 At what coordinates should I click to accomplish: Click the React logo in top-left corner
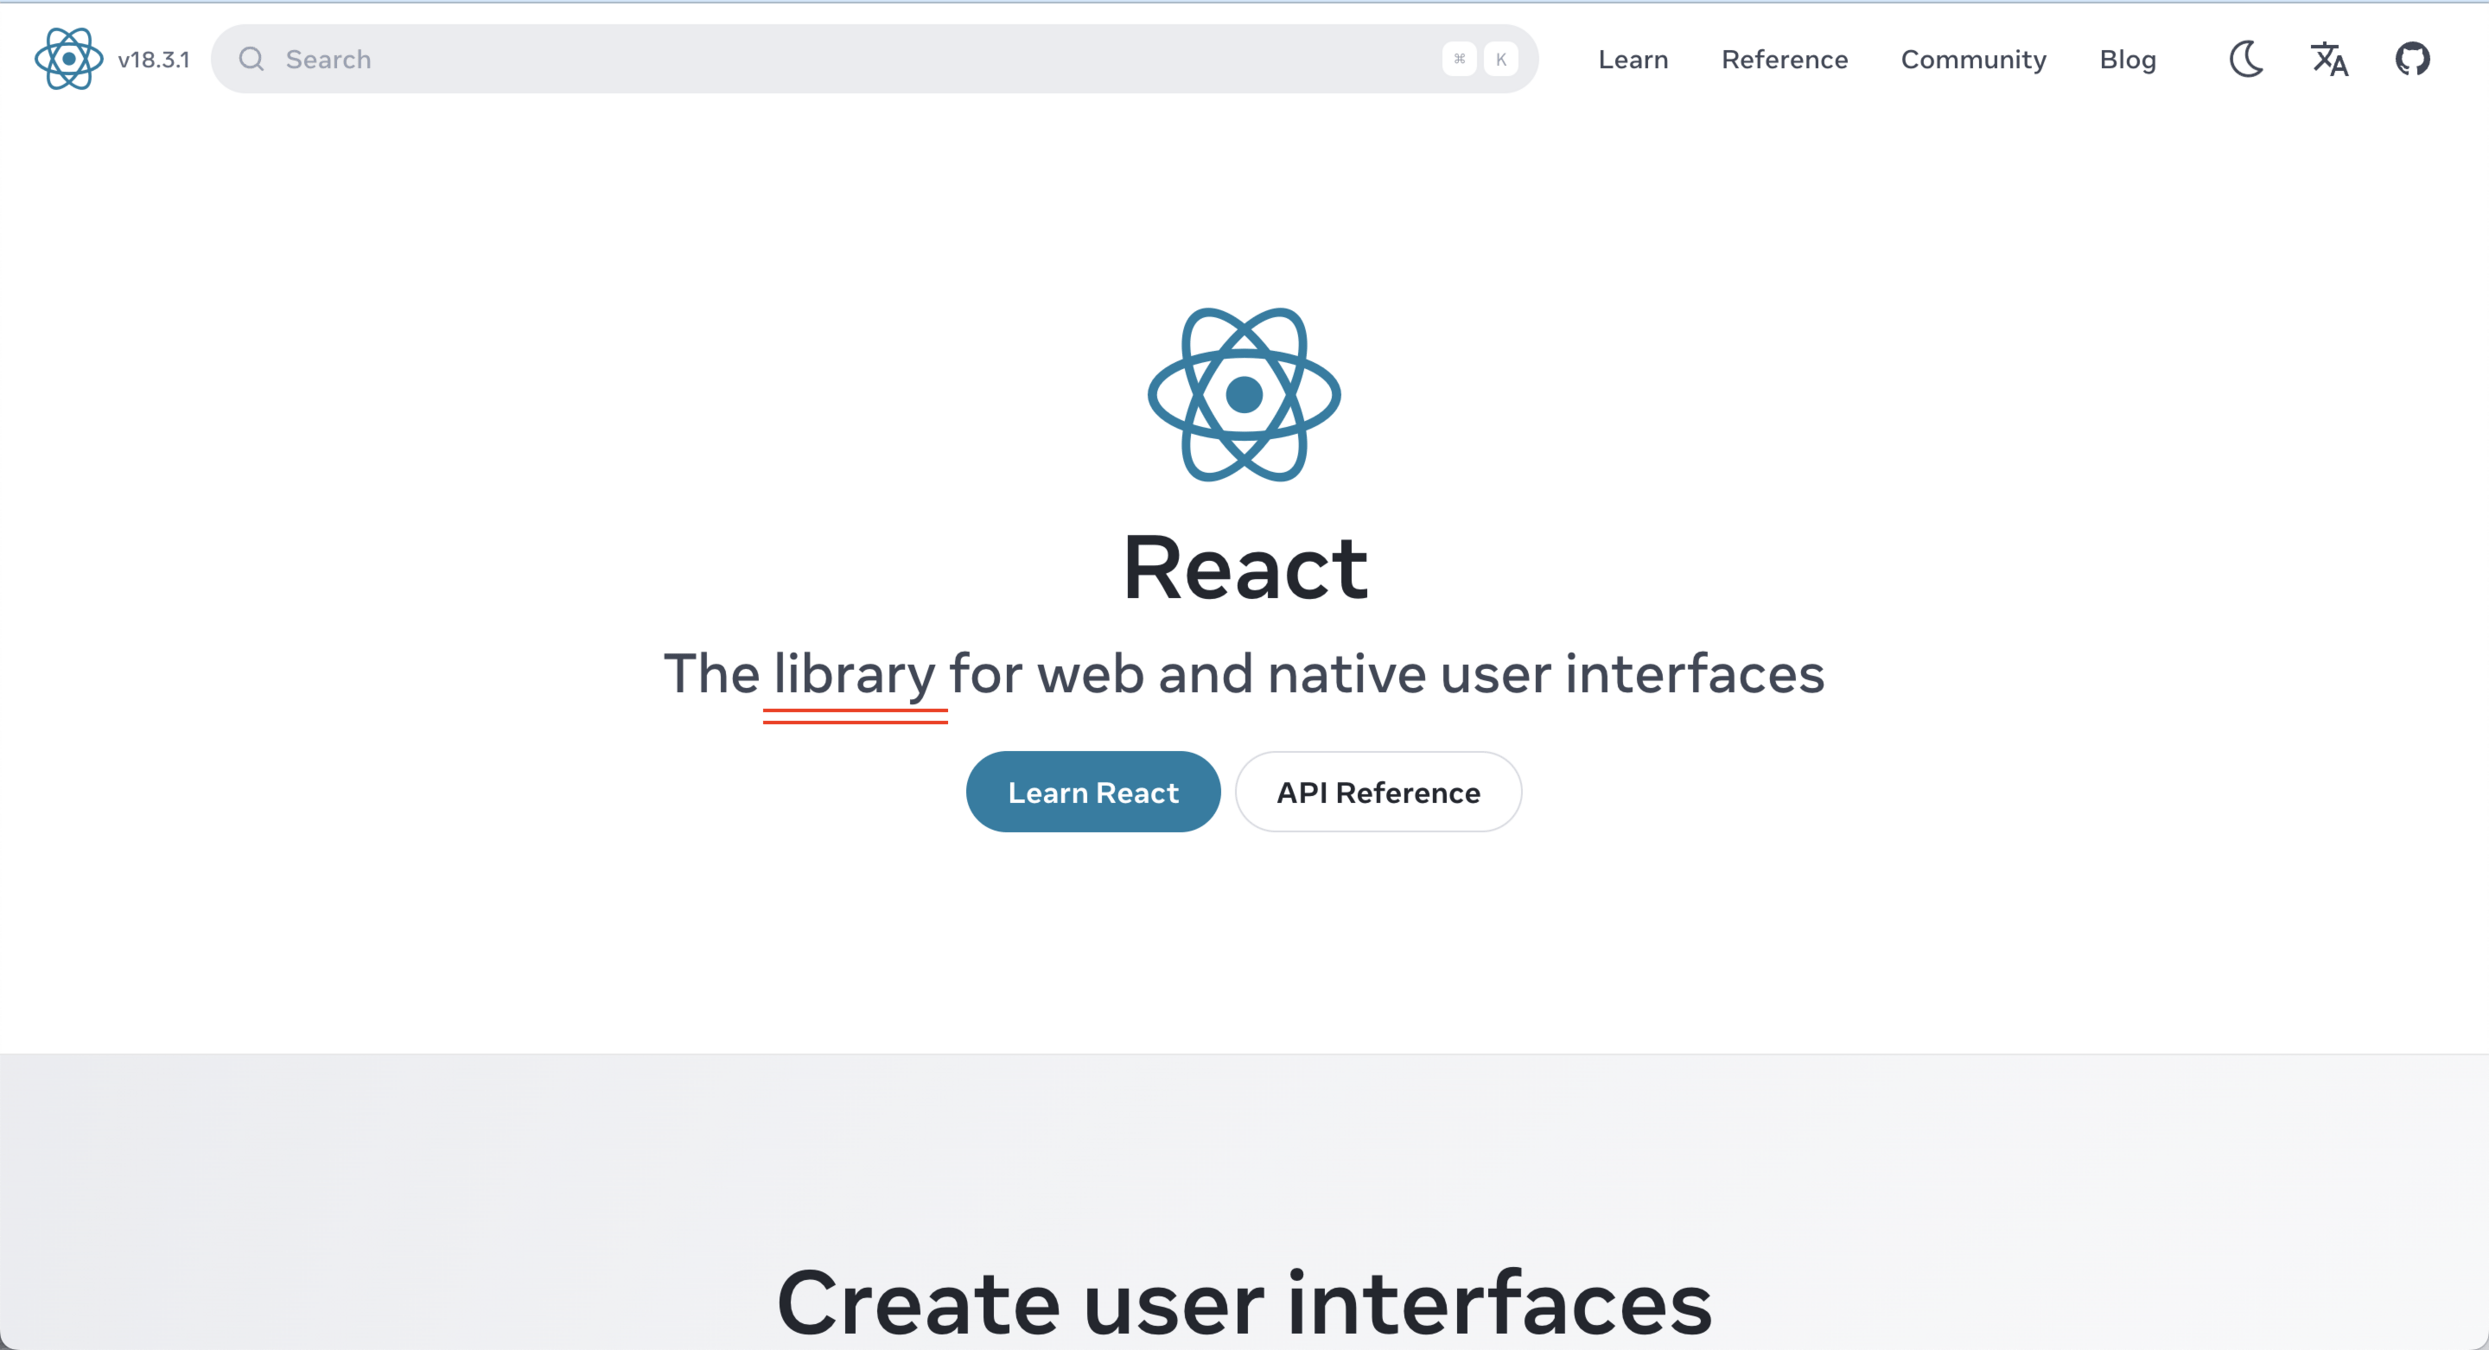pyautogui.click(x=68, y=59)
